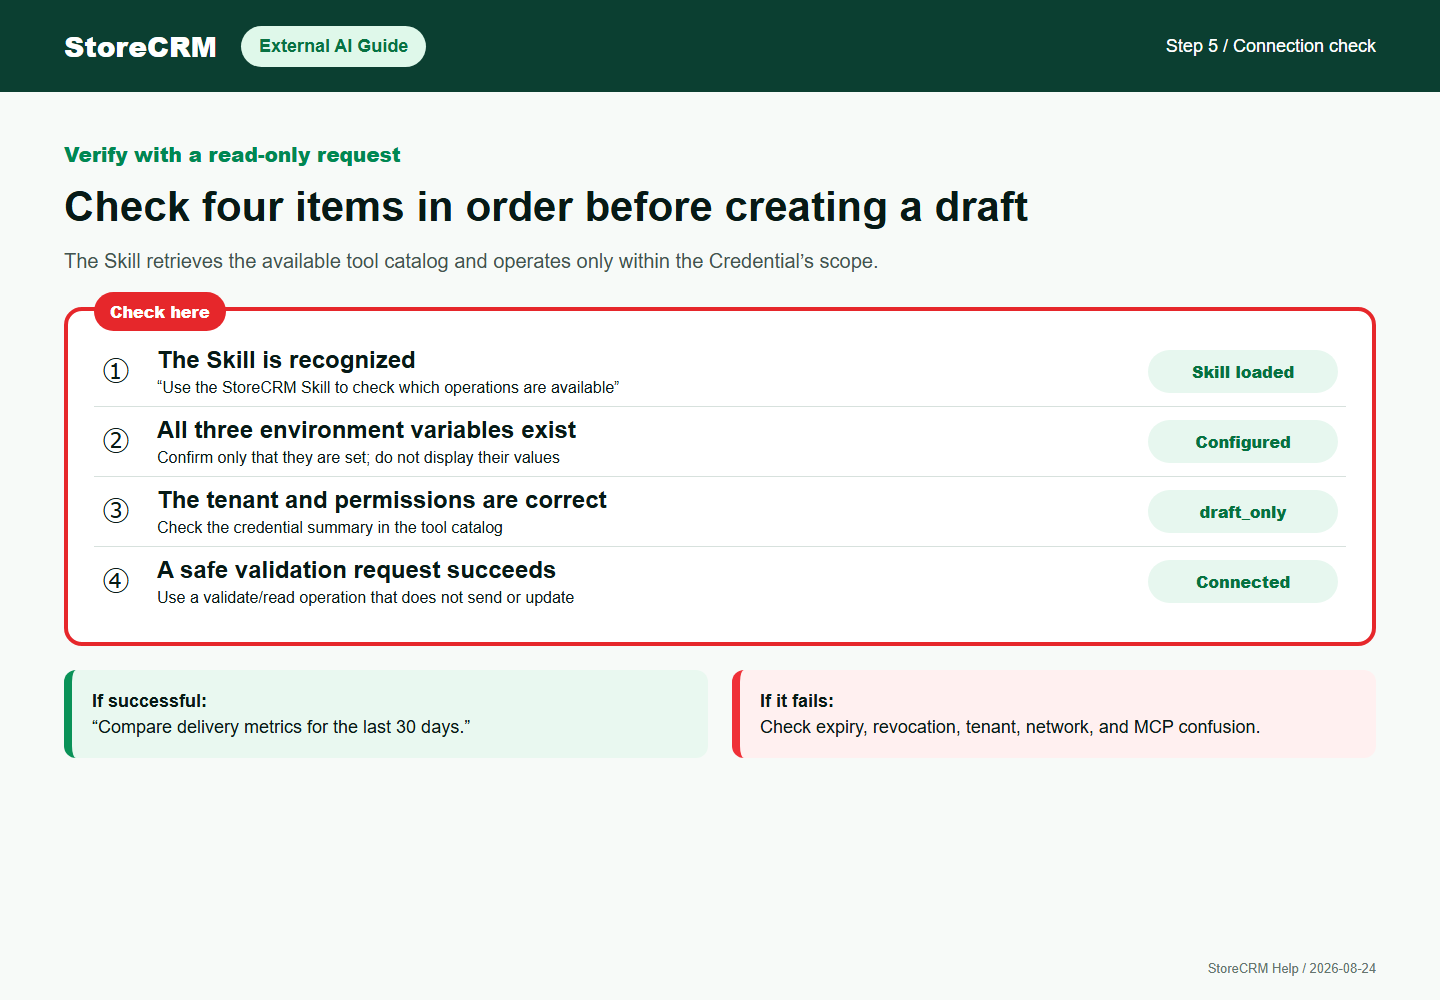Screen dimensions: 1440x1000
Task: Click the StoreCRM logo in the header
Action: point(140,47)
